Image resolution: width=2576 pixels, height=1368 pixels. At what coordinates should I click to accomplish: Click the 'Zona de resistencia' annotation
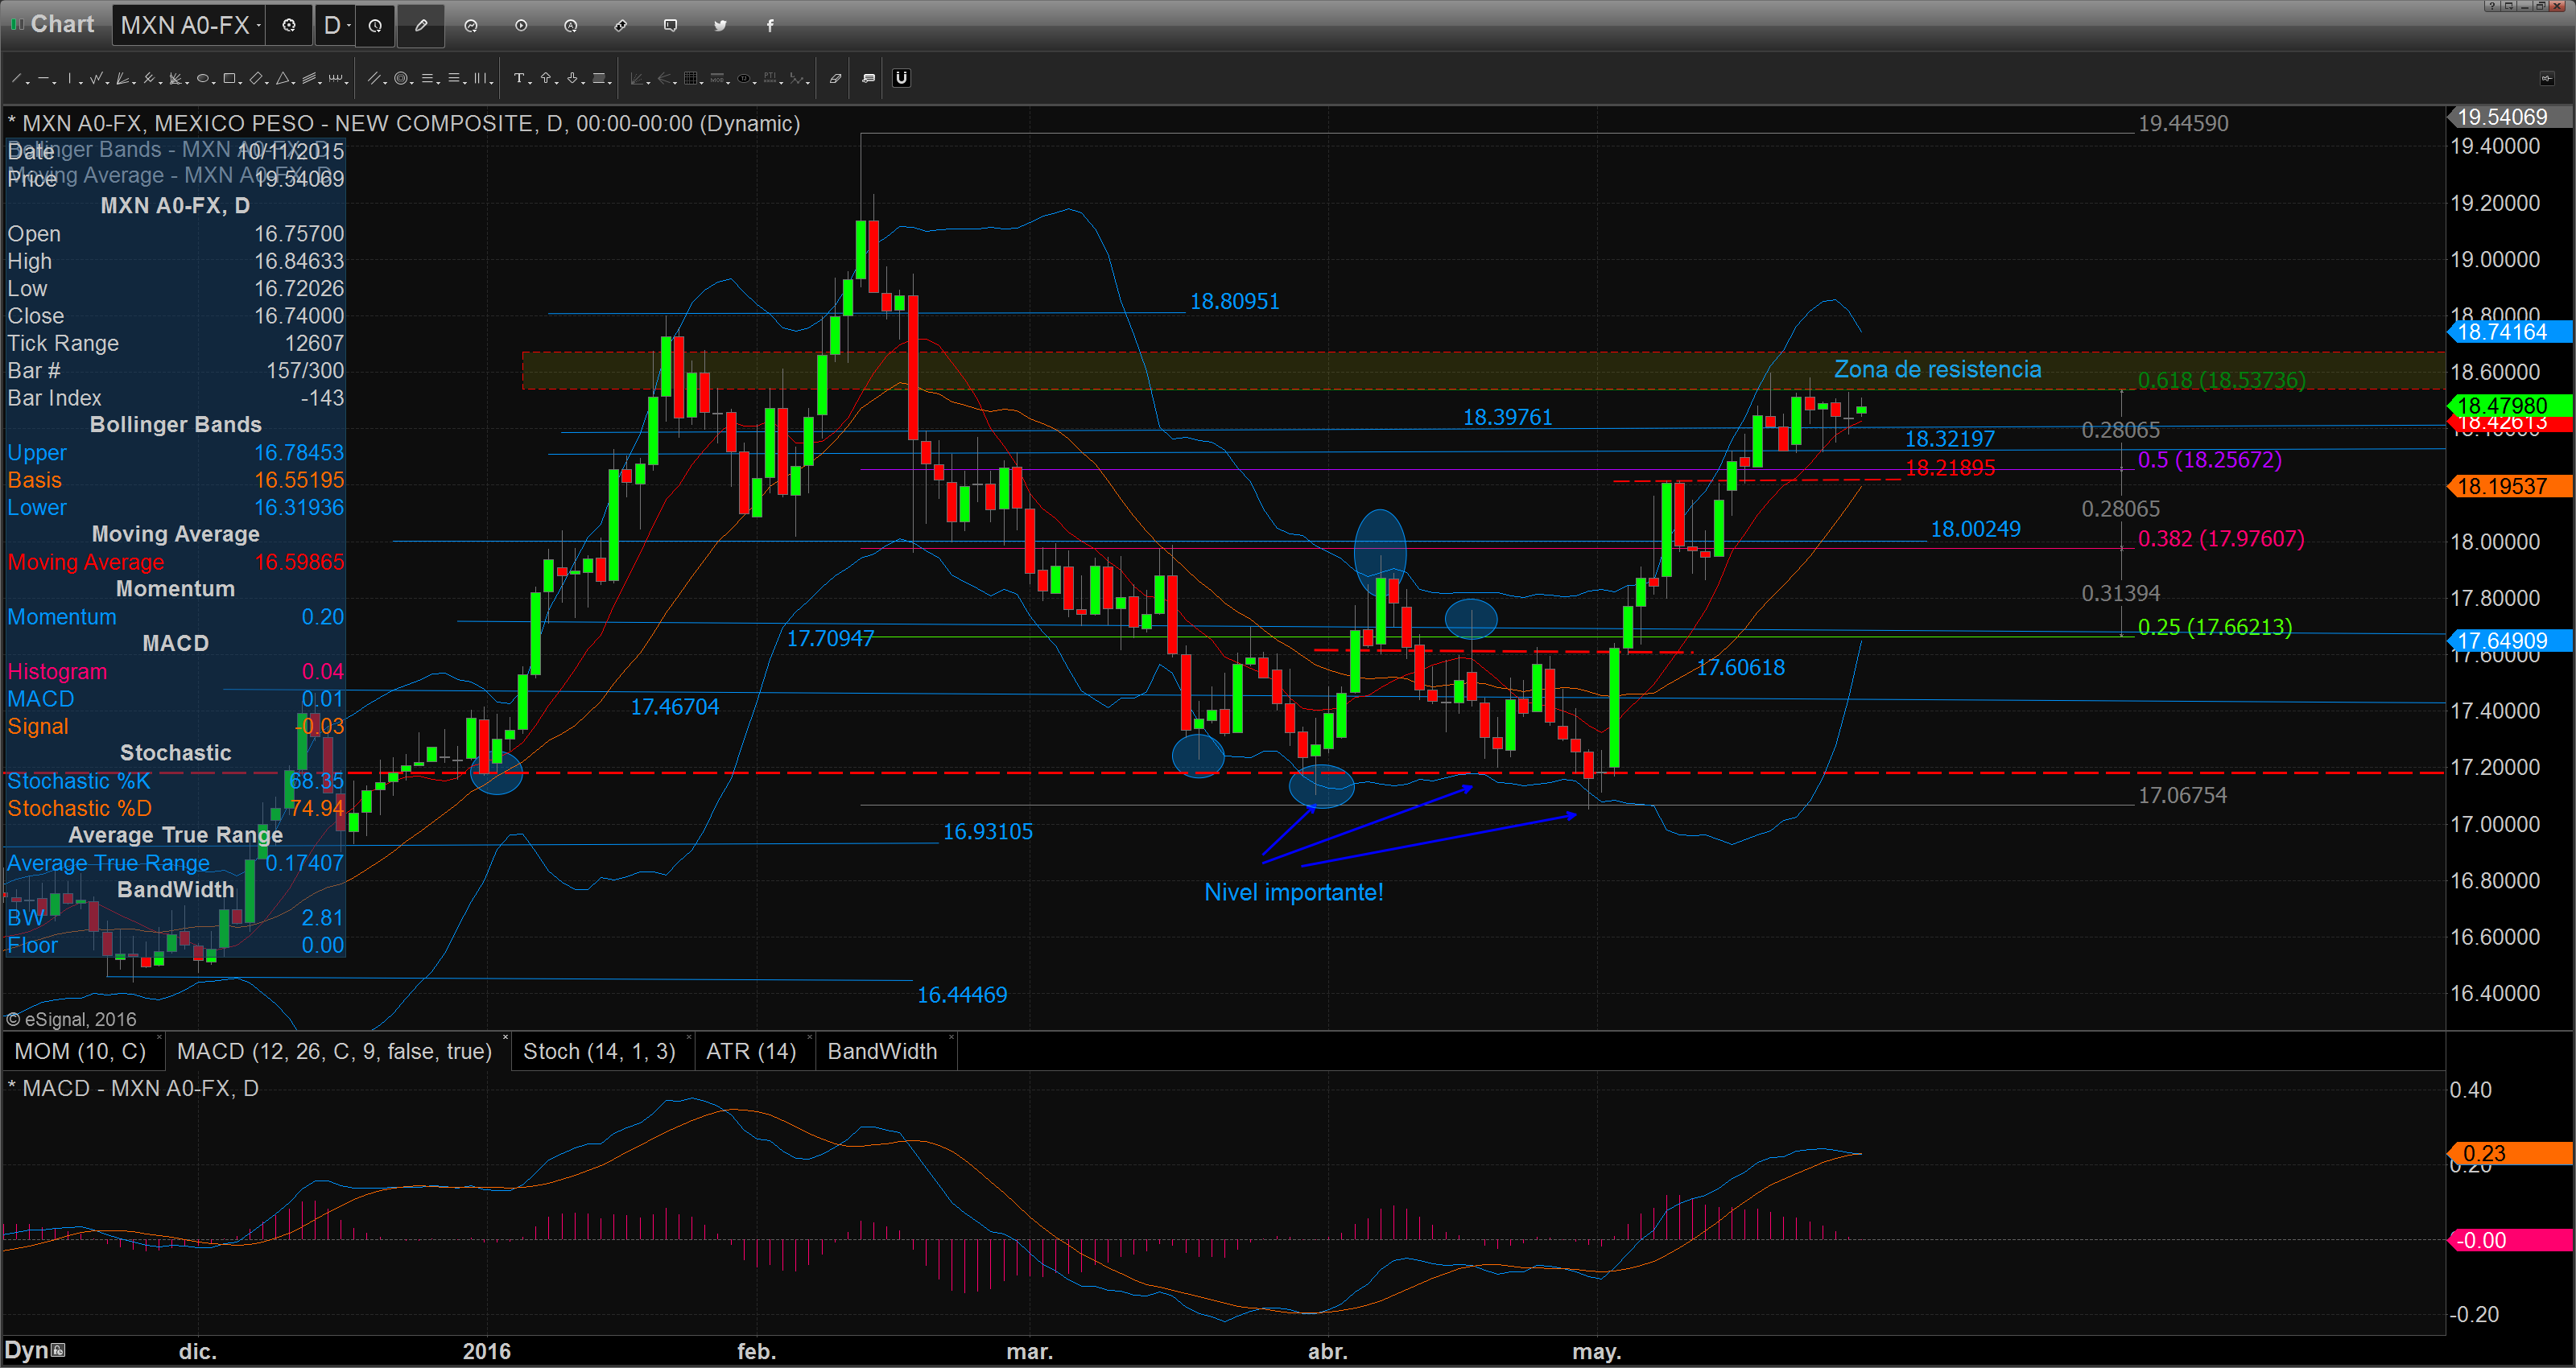[1937, 369]
